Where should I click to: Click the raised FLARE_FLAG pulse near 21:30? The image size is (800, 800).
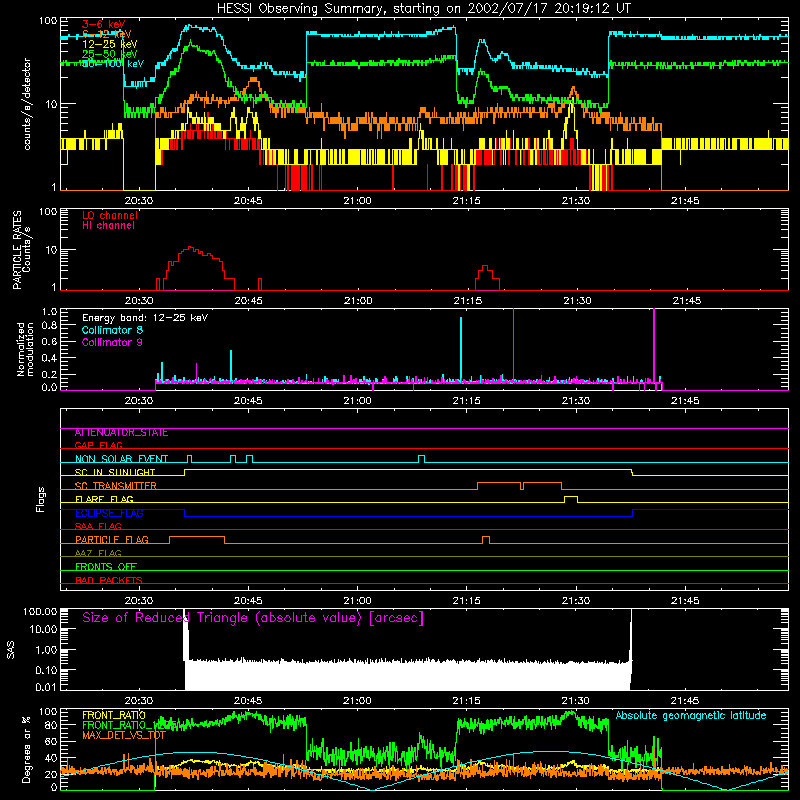click(x=571, y=499)
